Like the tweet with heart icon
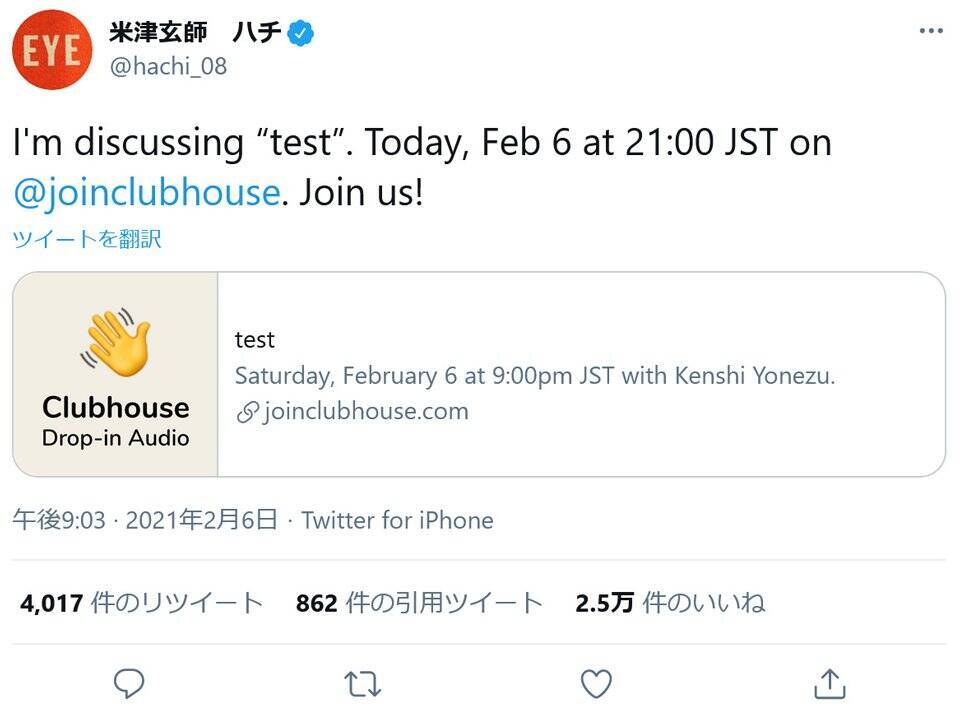 pos(596,684)
